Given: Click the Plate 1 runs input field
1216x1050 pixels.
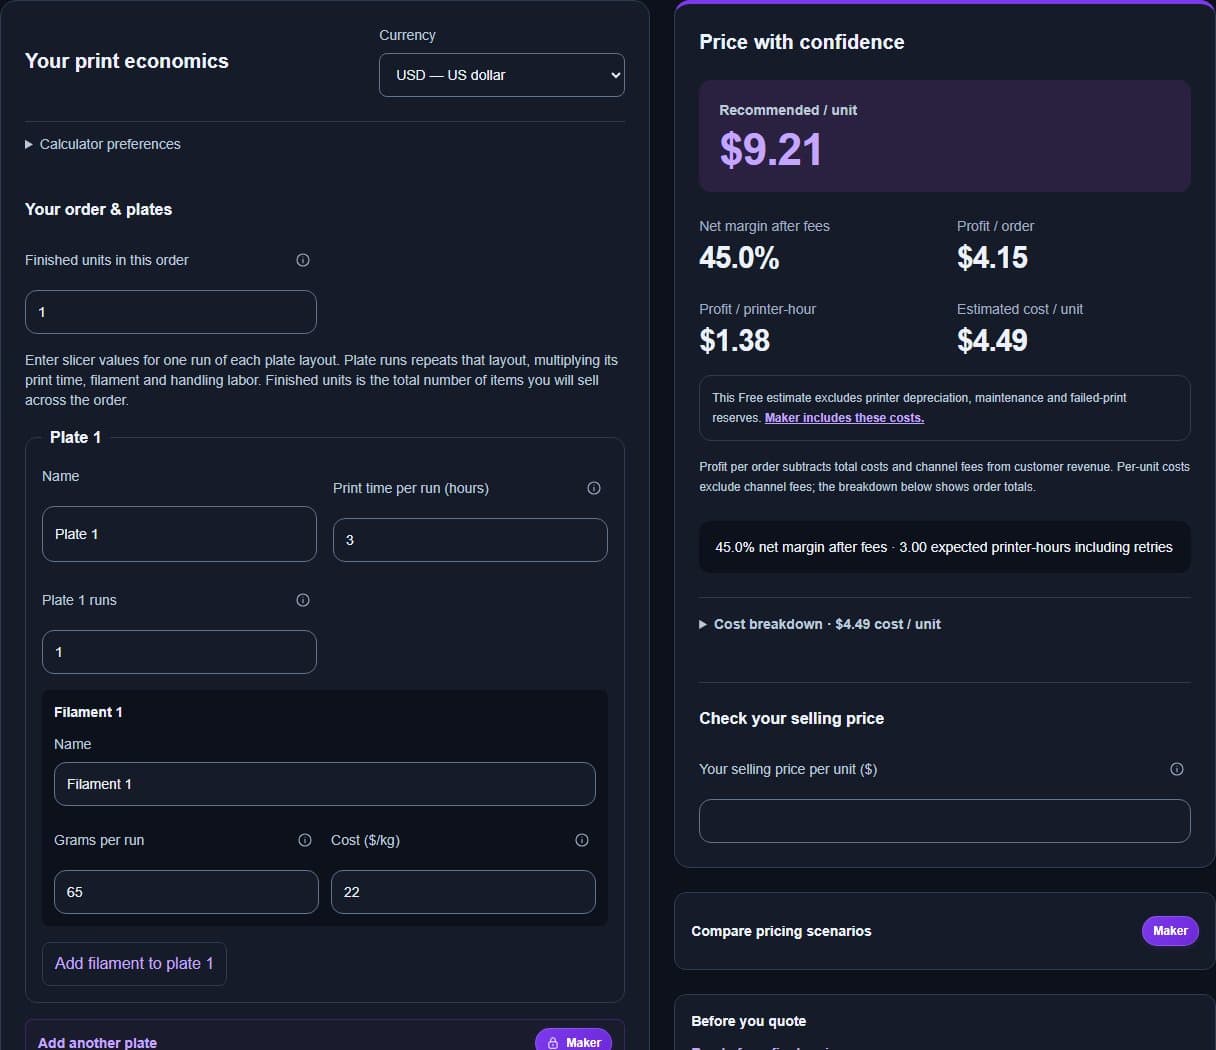Looking at the screenshot, I should pyautogui.click(x=179, y=652).
